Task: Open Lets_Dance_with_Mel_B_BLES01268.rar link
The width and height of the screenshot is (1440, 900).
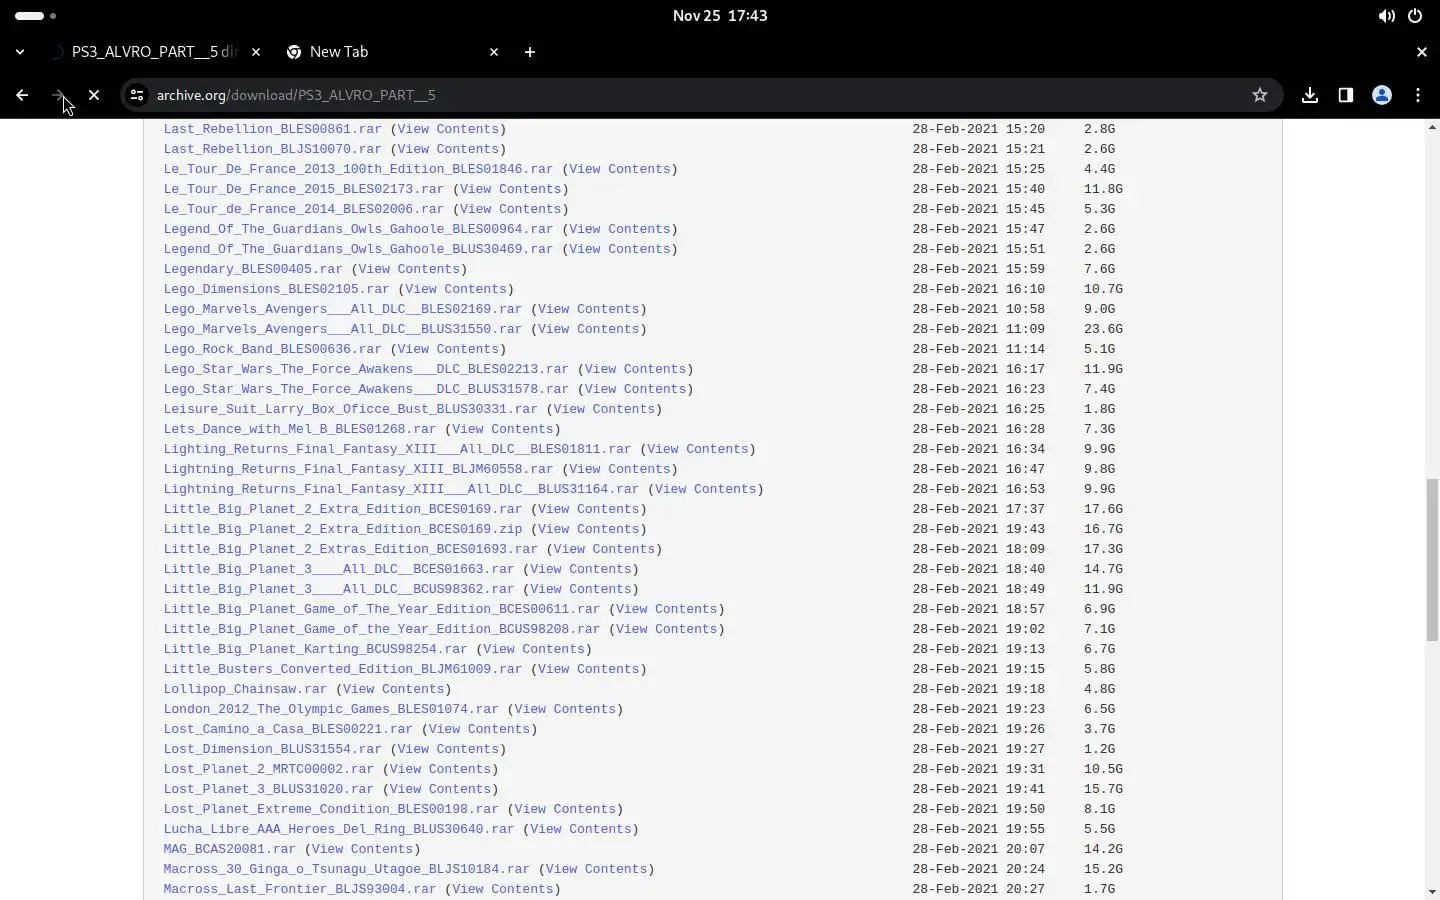Action: [x=300, y=429]
